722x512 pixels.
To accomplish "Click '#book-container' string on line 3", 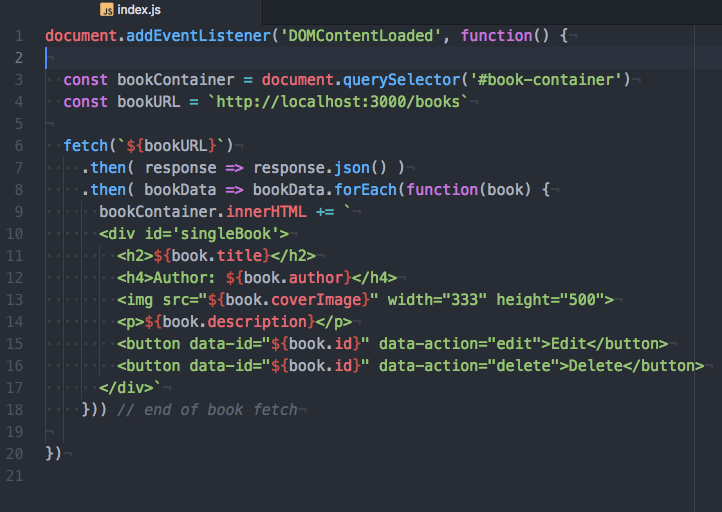I will click(546, 80).
